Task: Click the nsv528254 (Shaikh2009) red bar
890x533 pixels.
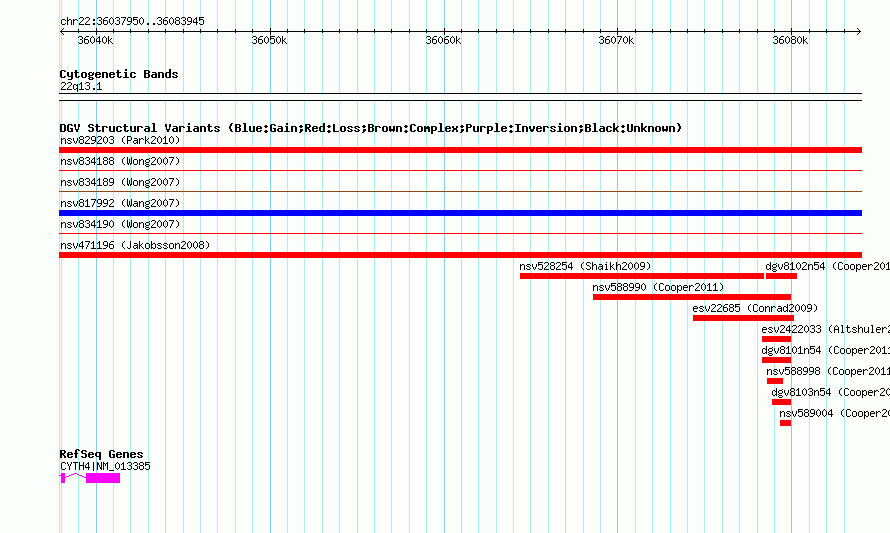Action: coord(642,276)
